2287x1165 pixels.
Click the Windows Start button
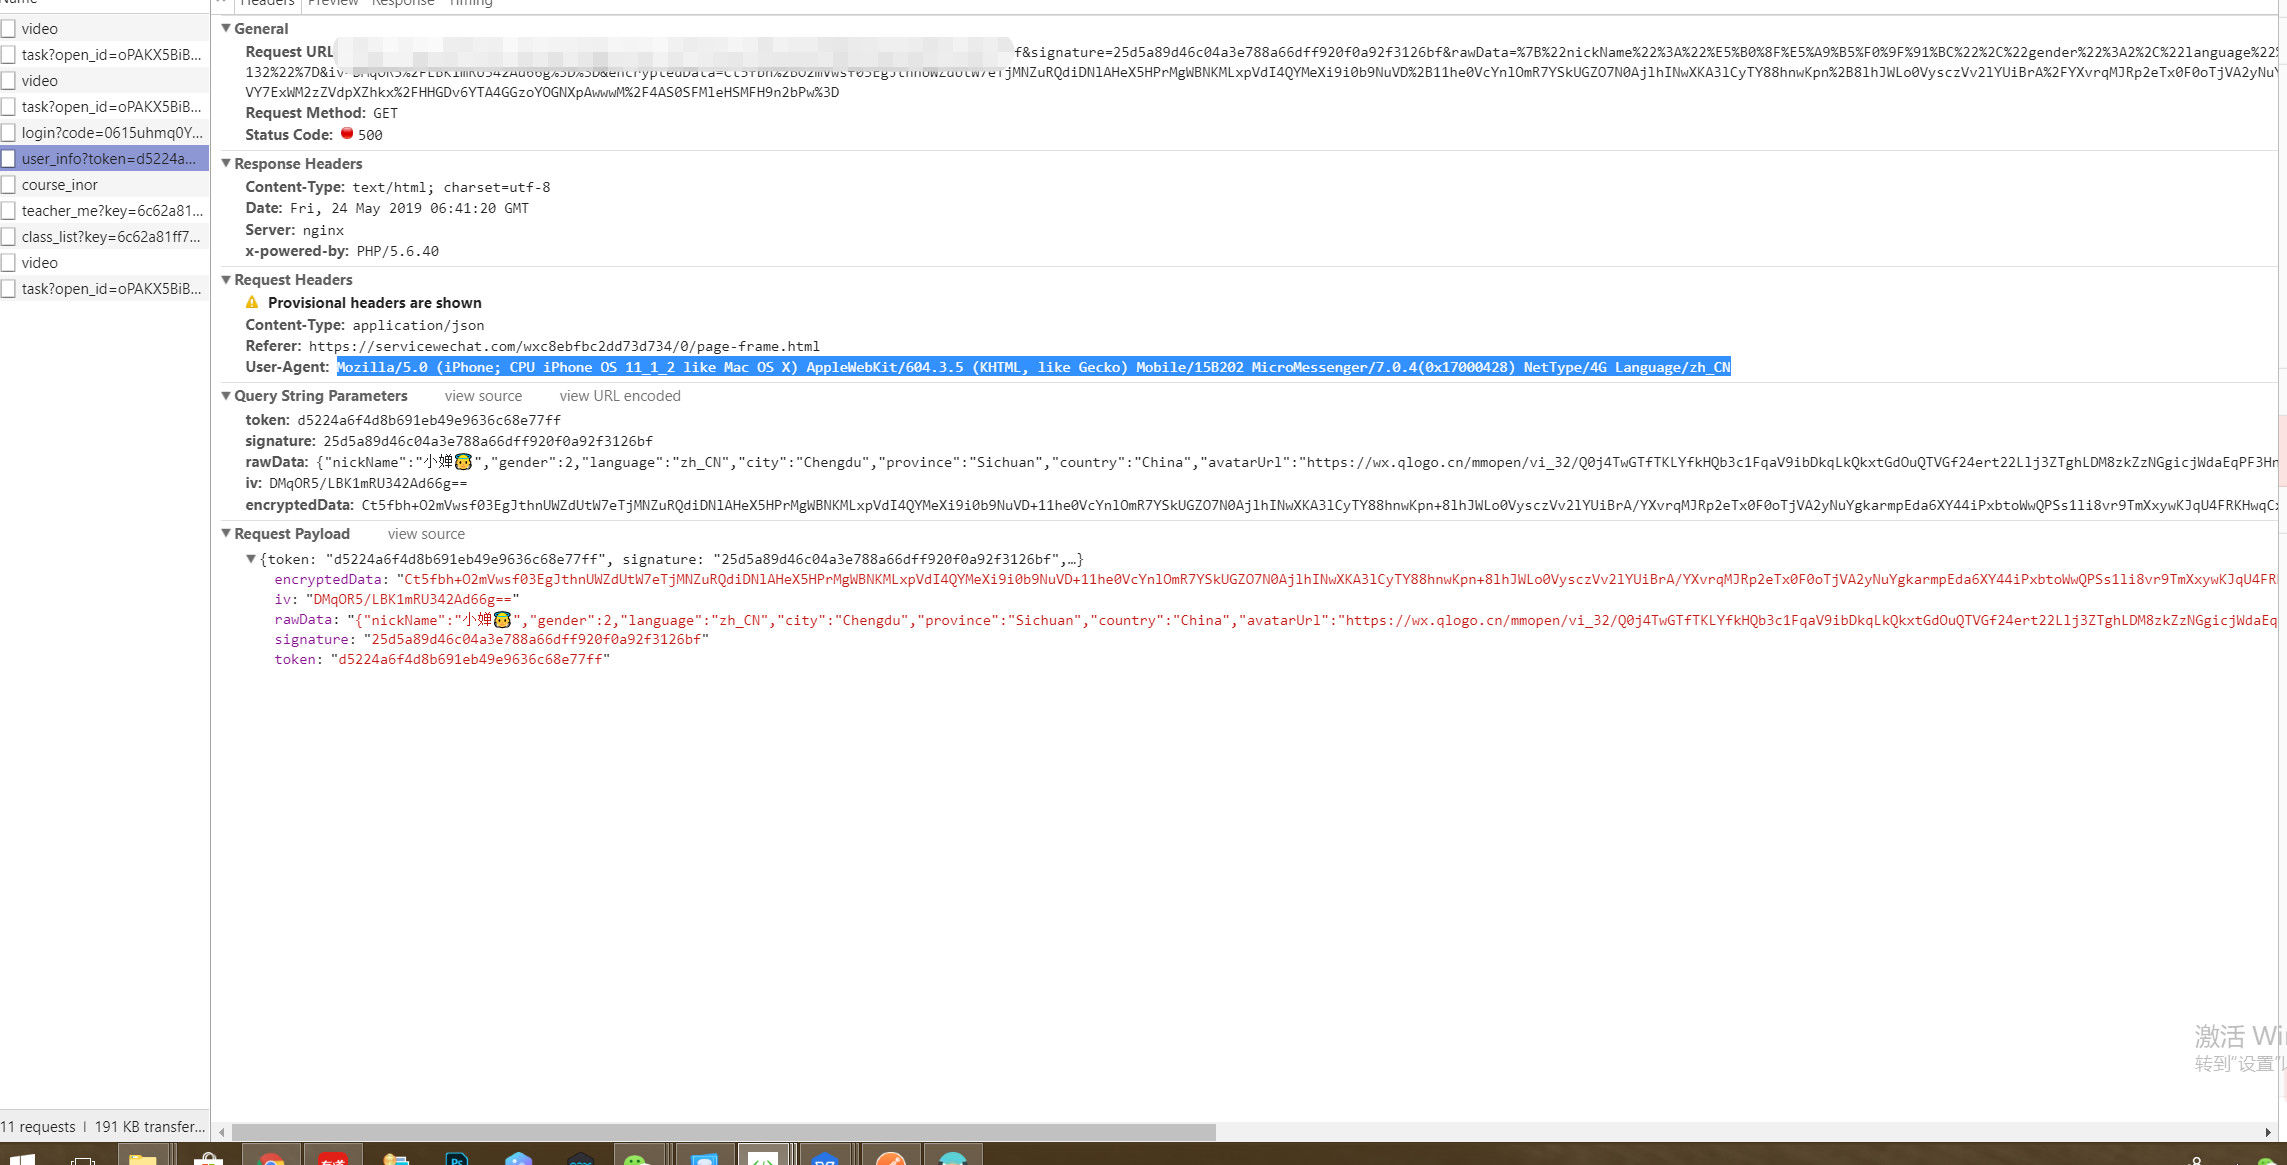(22, 1158)
